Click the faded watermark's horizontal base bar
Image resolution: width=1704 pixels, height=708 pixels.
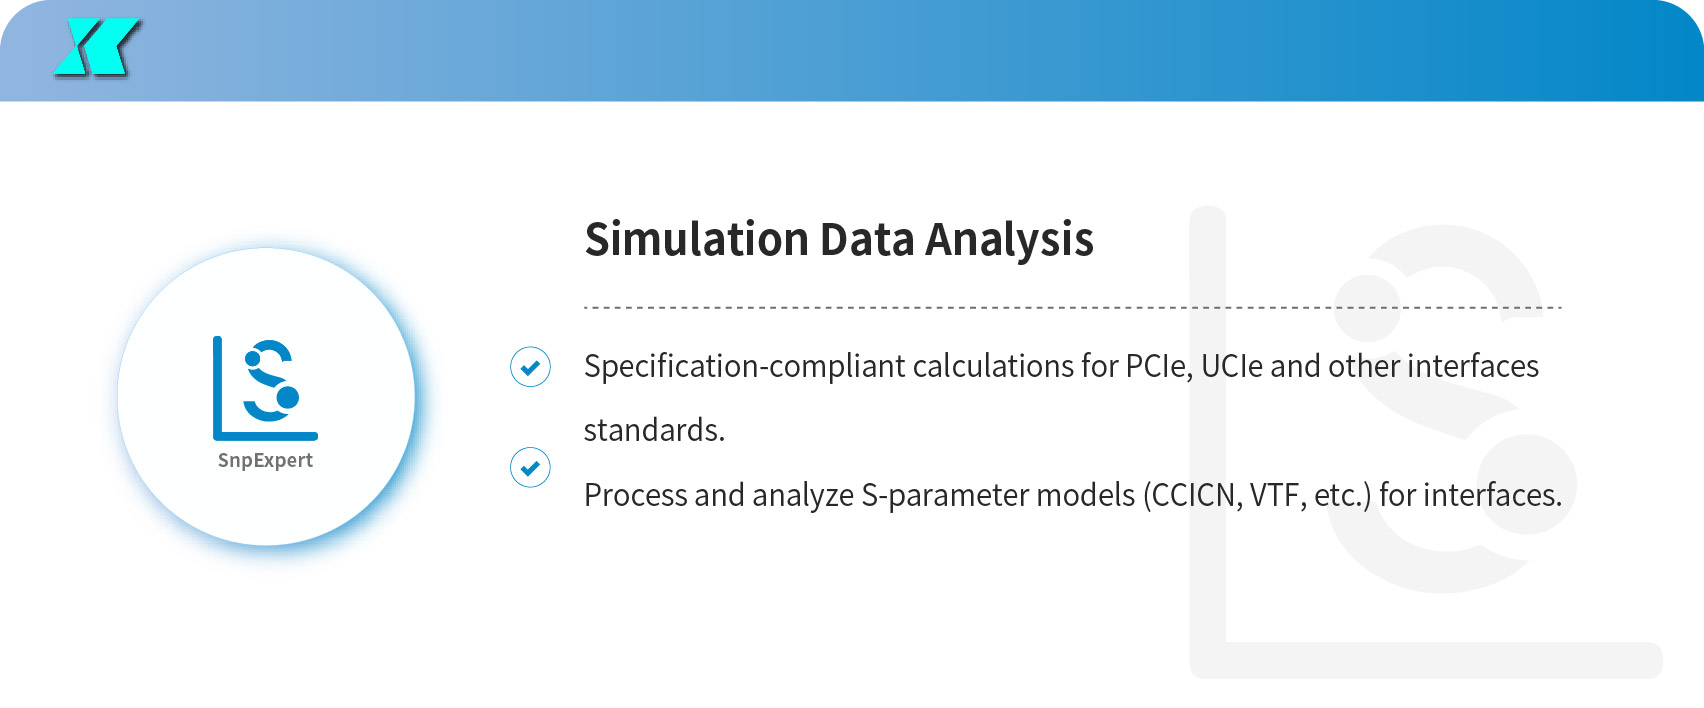(1440, 660)
